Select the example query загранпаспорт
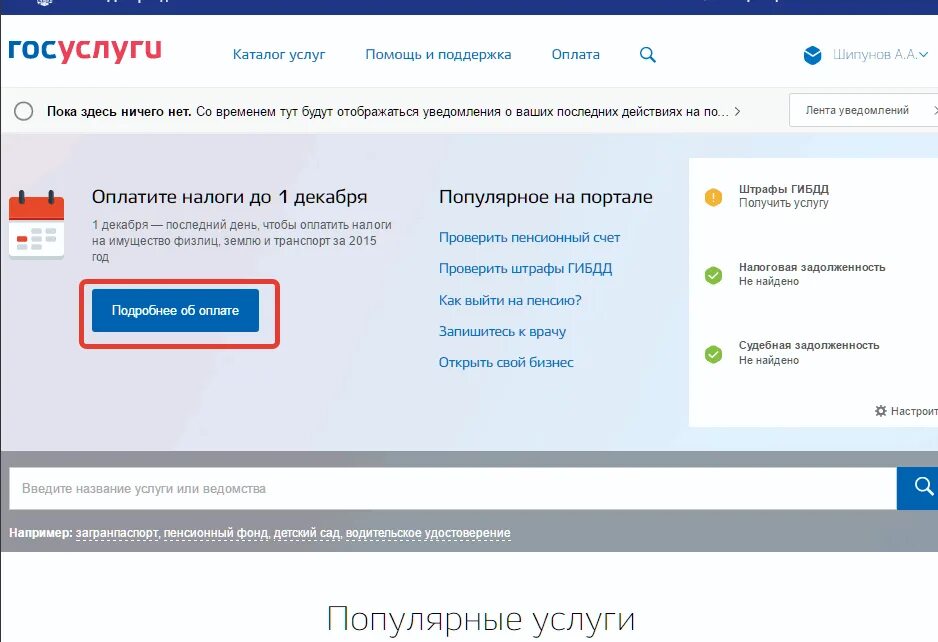Viewport: 938px width, 642px height. pyautogui.click(x=117, y=533)
